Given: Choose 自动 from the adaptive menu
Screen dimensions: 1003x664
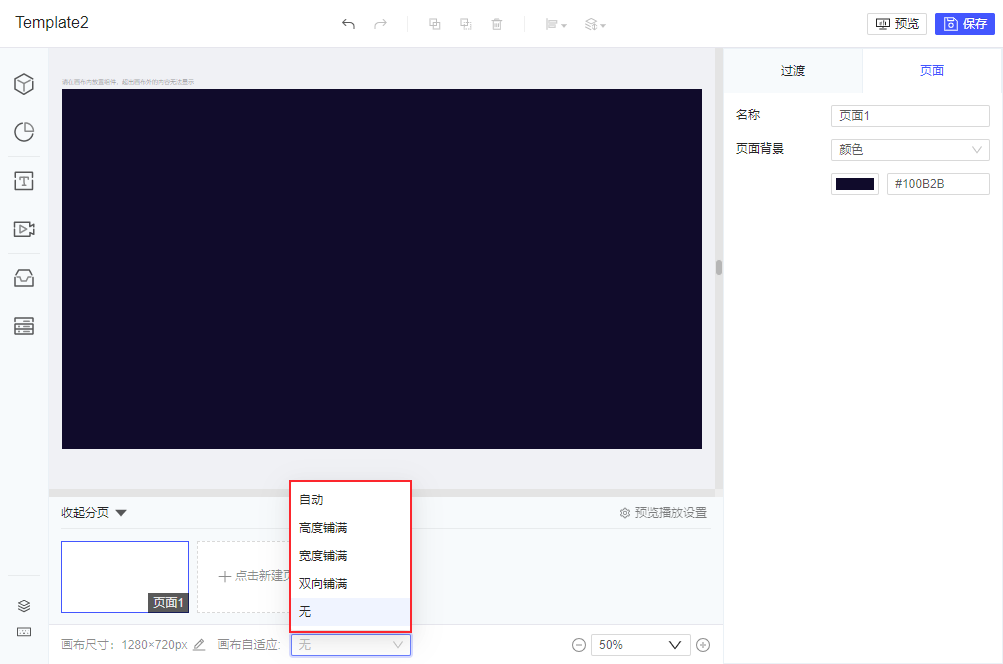Looking at the screenshot, I should coord(350,500).
